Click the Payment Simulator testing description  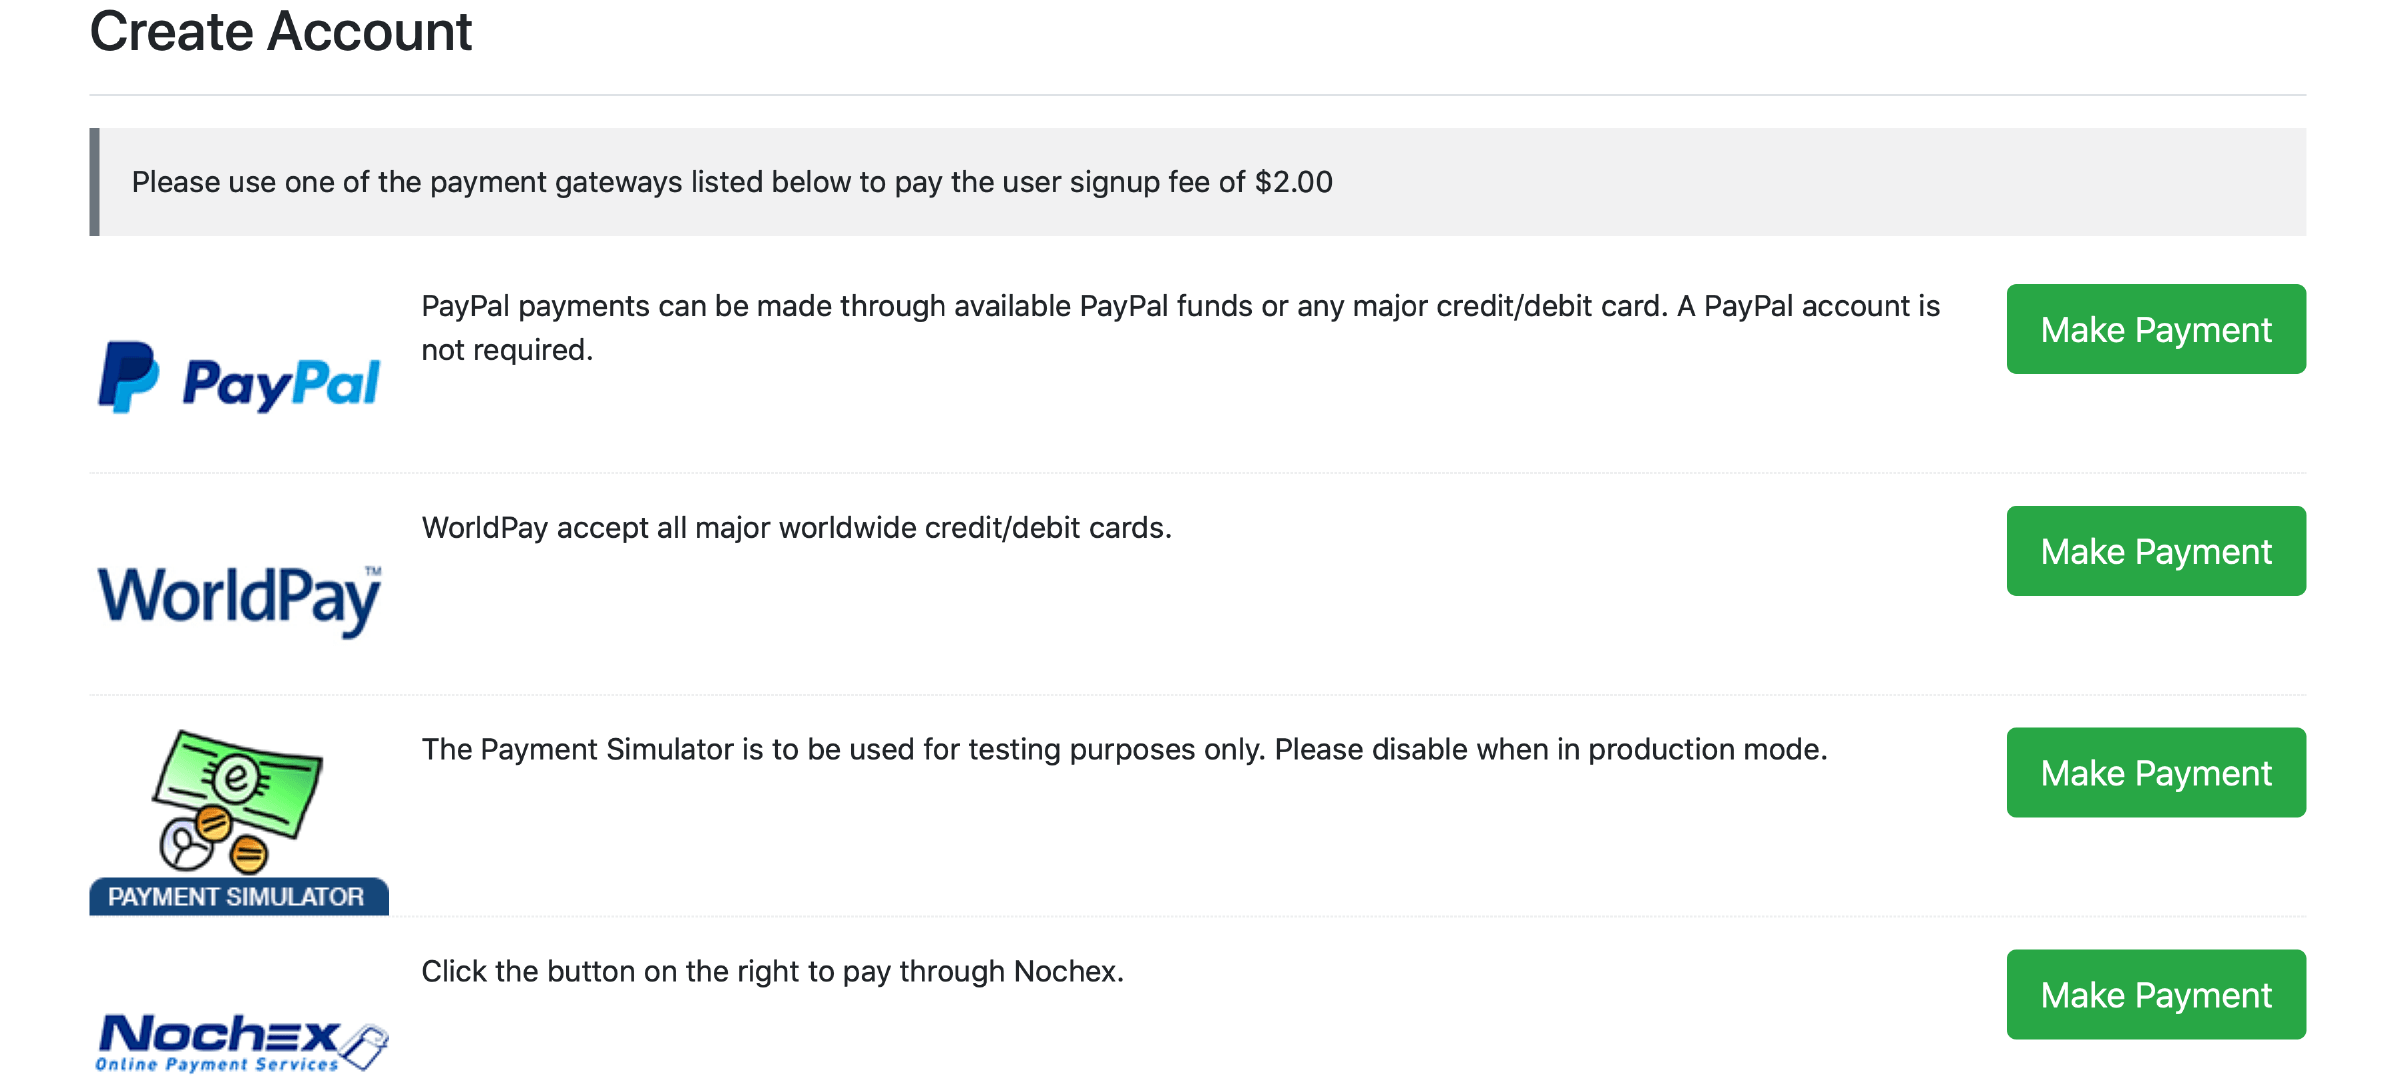1124,750
